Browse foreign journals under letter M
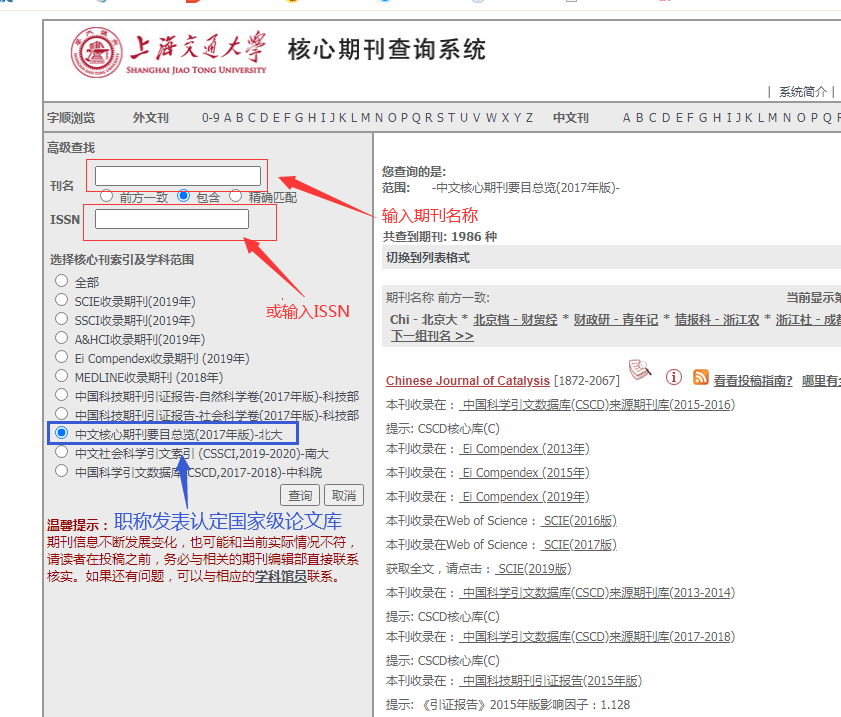 [x=366, y=117]
